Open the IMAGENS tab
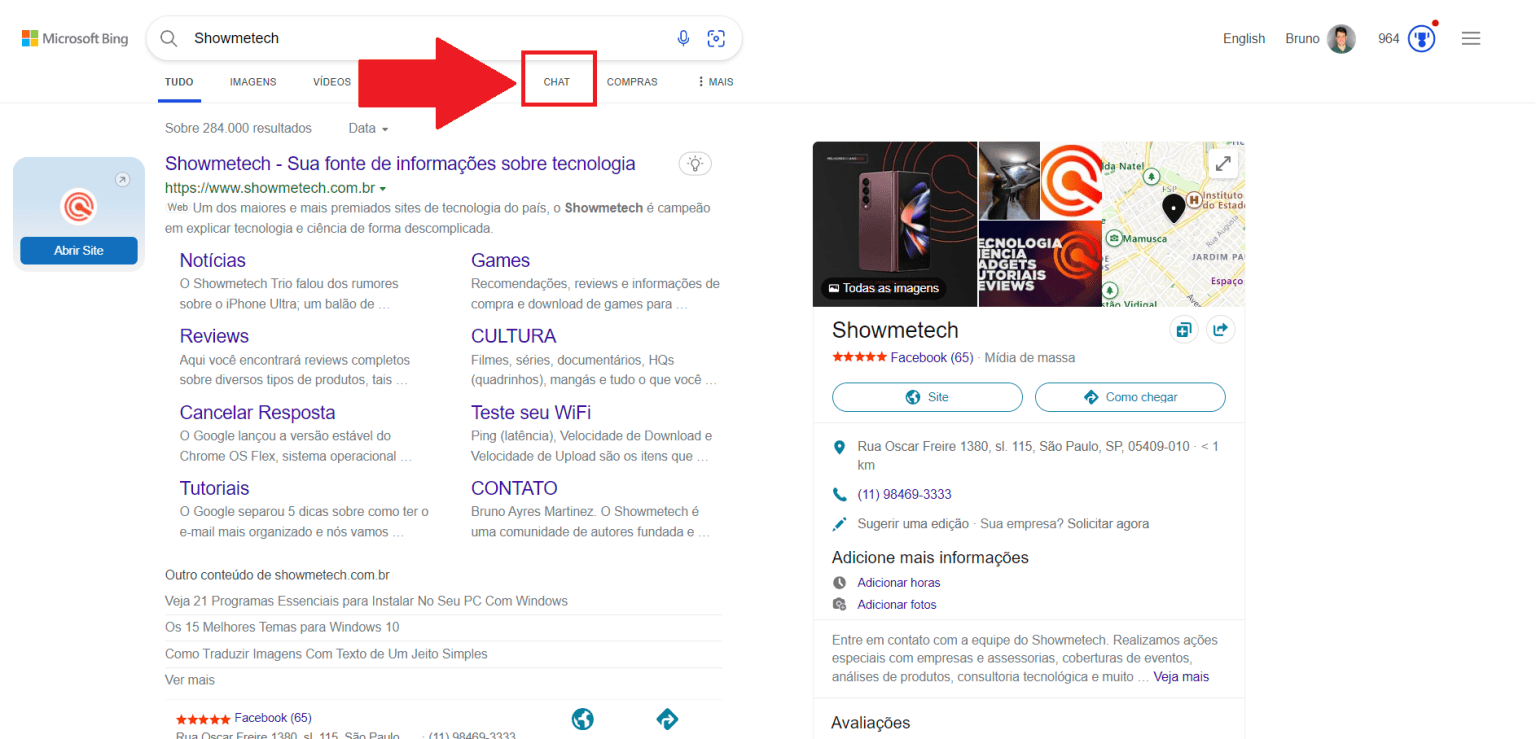The width and height of the screenshot is (1536, 739). [x=252, y=81]
